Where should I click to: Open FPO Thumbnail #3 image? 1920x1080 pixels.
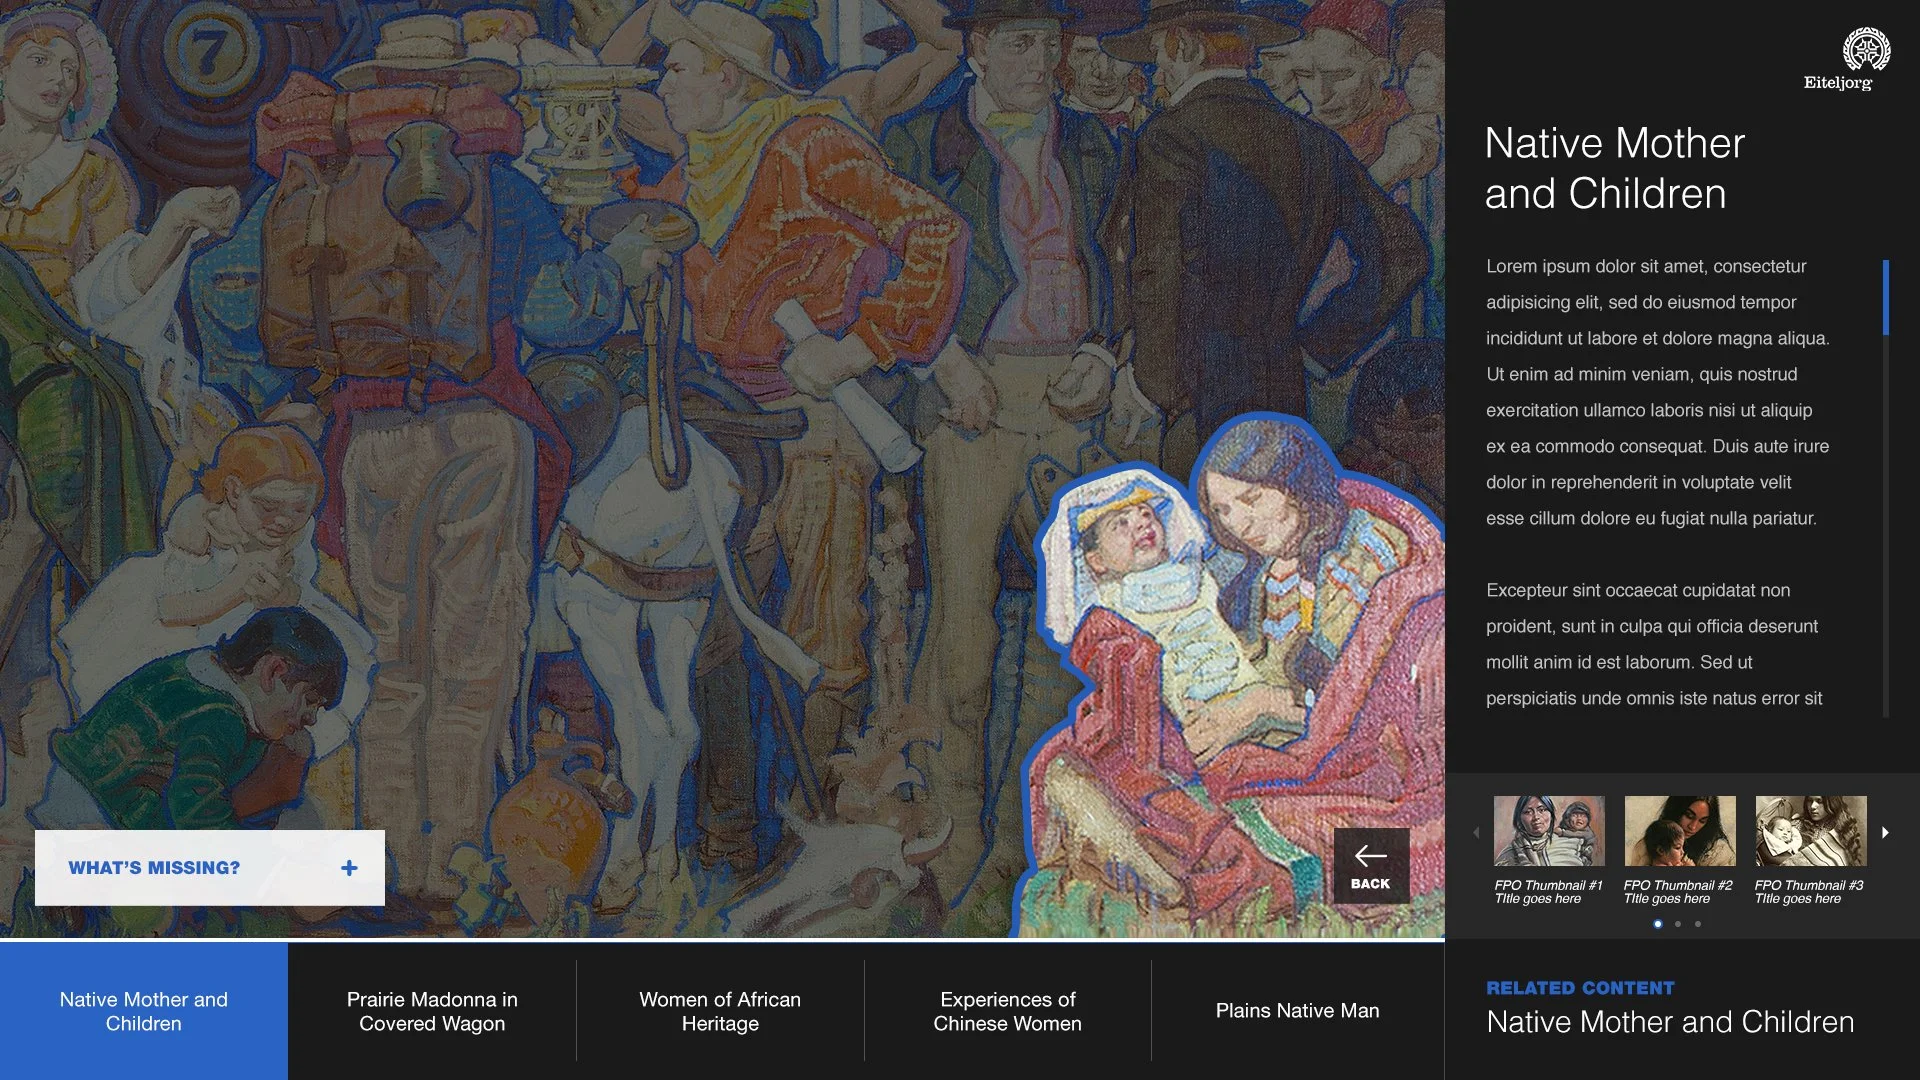click(x=1810, y=831)
